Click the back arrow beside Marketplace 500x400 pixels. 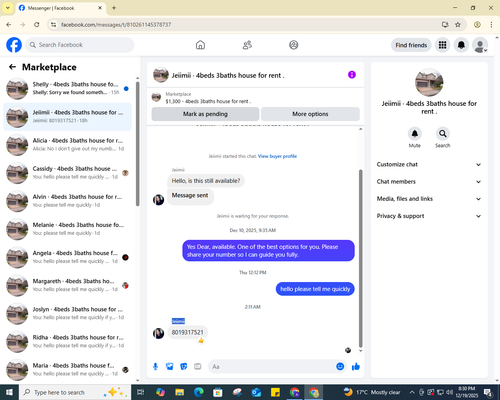(12, 67)
